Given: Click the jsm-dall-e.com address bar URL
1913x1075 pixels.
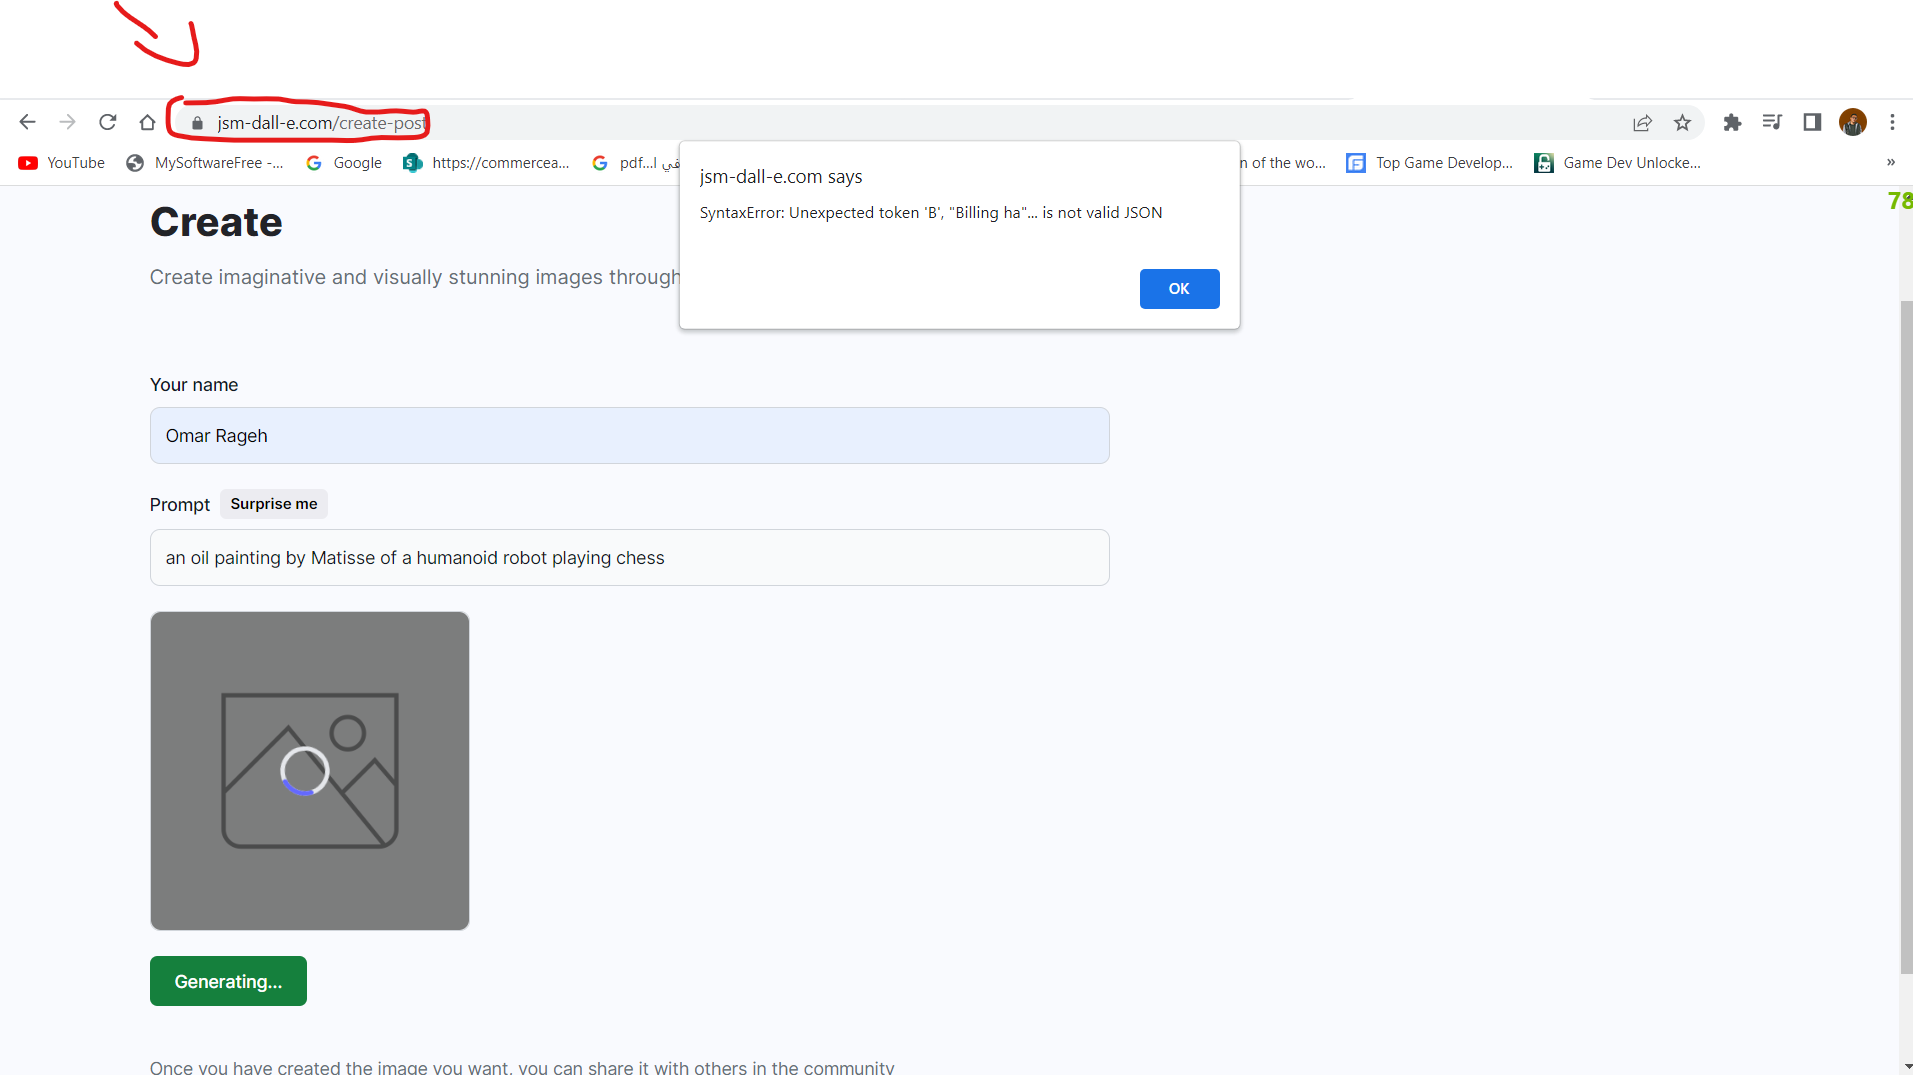Looking at the screenshot, I should [321, 123].
